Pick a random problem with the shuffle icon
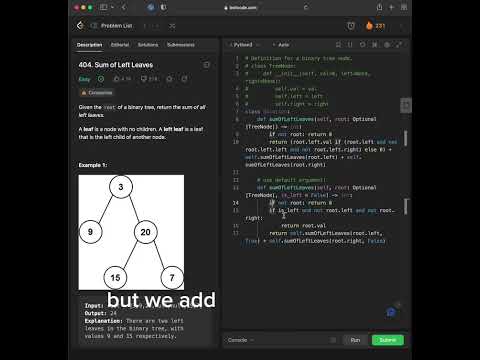Screen dimensions: 480x360 (x=172, y=26)
